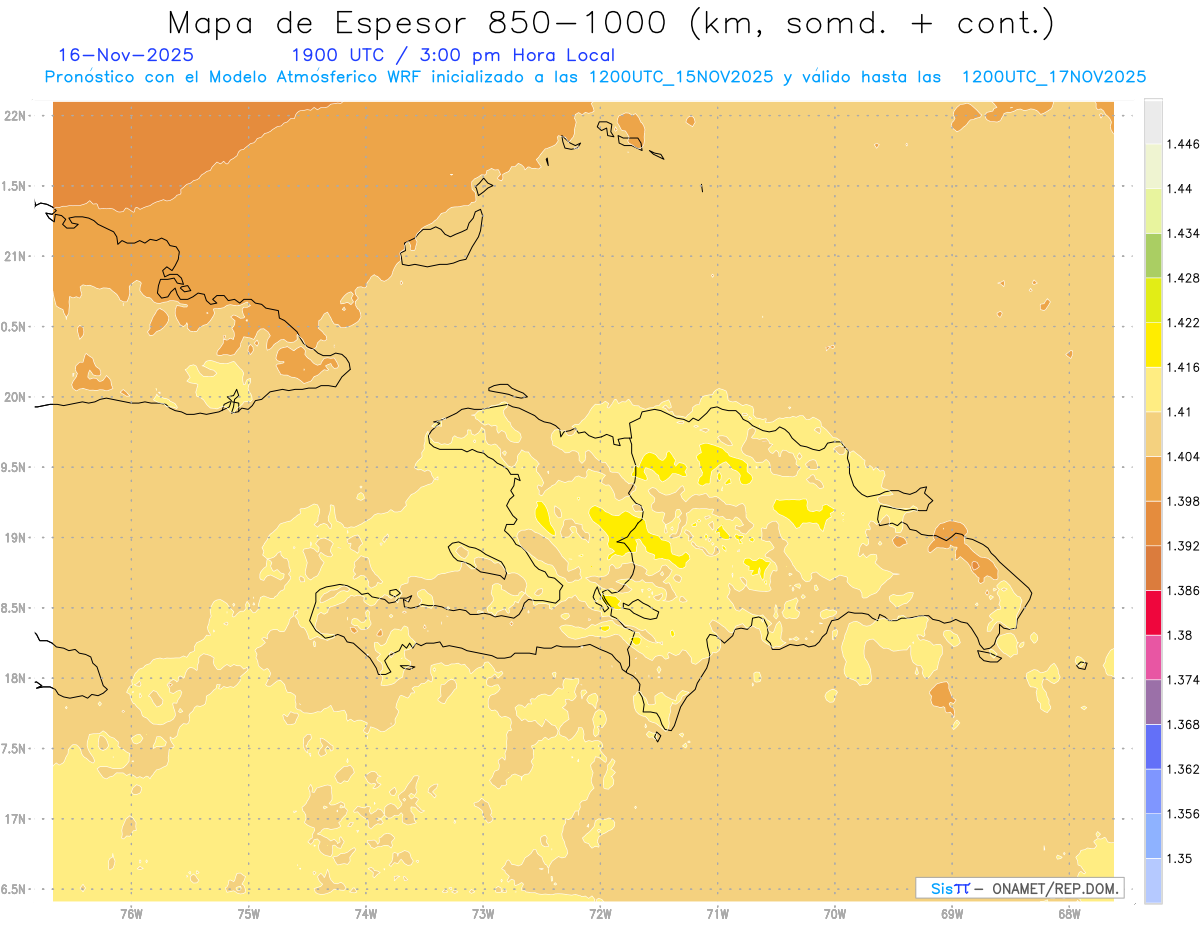Select the pale swatch between 1.44 and 1.446
The width and height of the screenshot is (1200, 927).
(x=1153, y=166)
